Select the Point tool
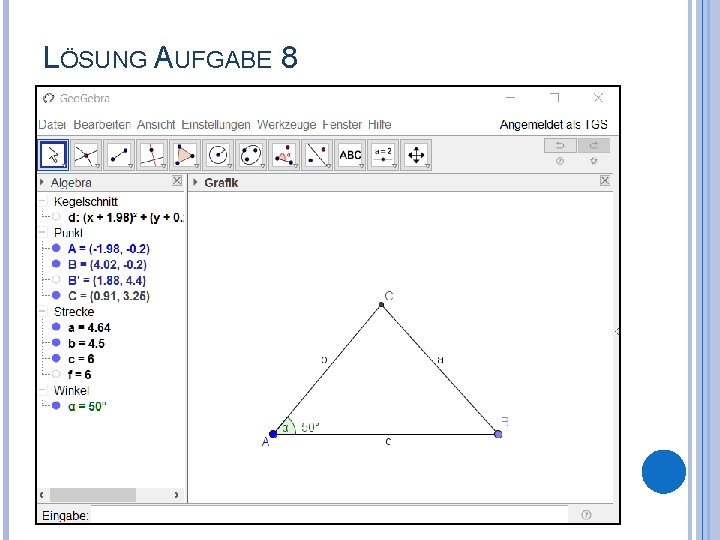This screenshot has height=540, width=720. pyautogui.click(x=86, y=155)
